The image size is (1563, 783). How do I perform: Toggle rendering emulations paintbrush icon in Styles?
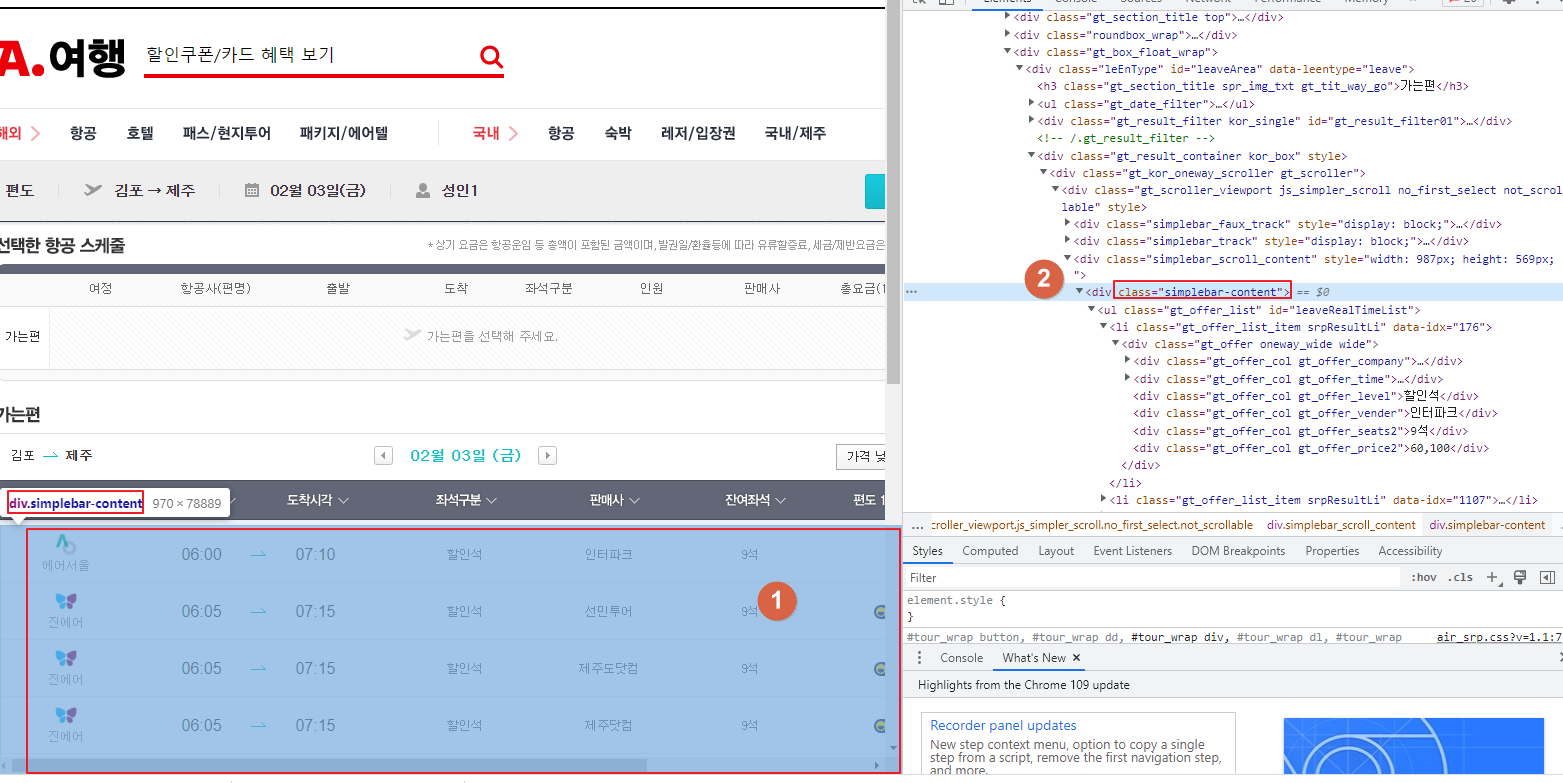pos(1520,577)
